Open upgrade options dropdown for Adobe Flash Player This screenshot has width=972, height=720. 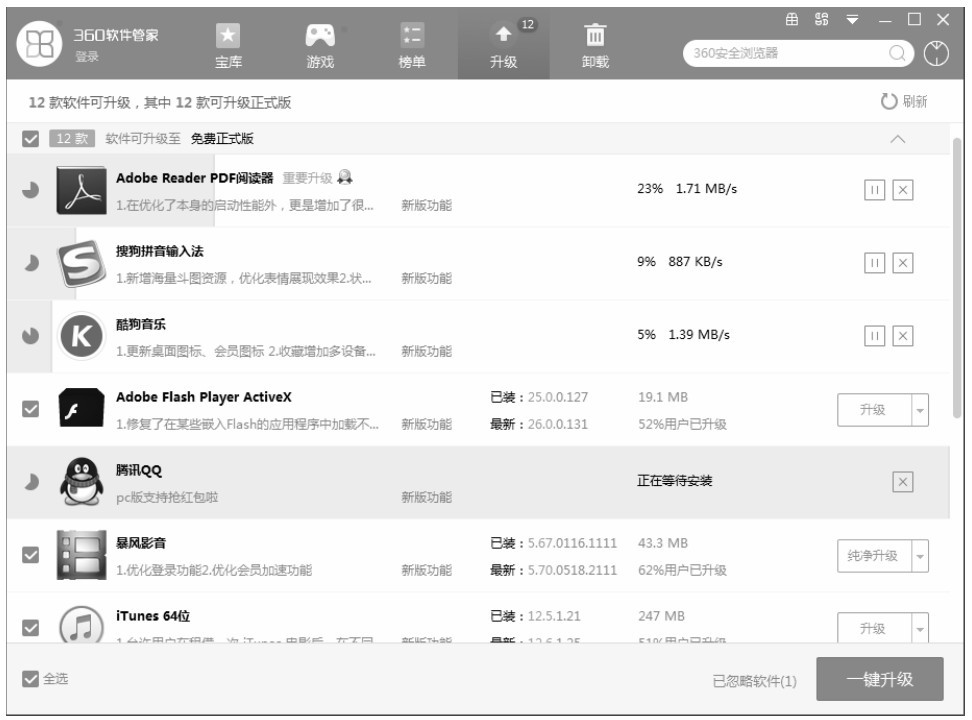[x=920, y=410]
